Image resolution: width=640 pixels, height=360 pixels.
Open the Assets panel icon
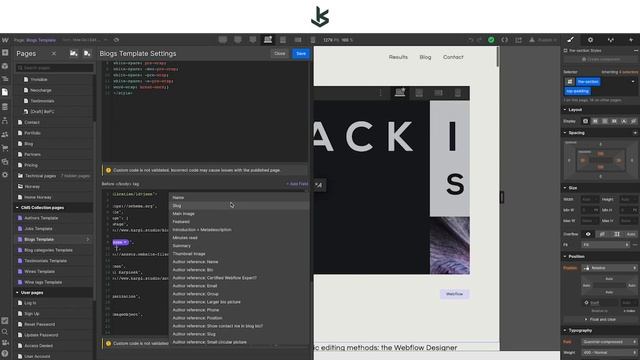tap(5, 162)
